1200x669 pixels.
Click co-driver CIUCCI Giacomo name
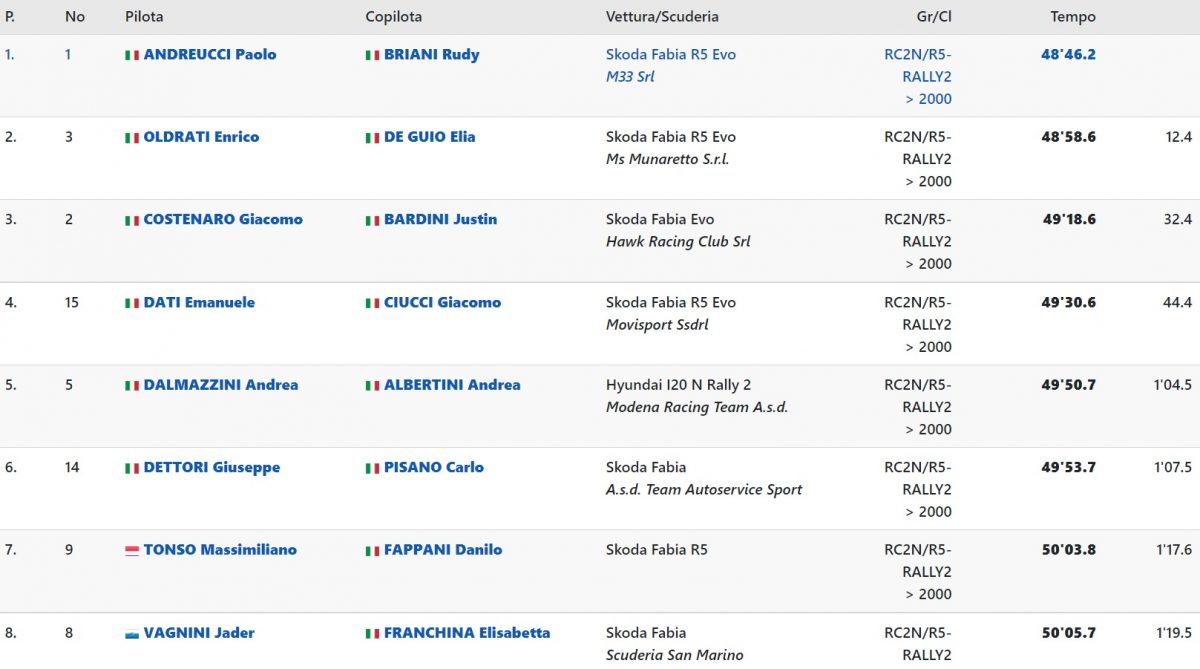tap(442, 302)
